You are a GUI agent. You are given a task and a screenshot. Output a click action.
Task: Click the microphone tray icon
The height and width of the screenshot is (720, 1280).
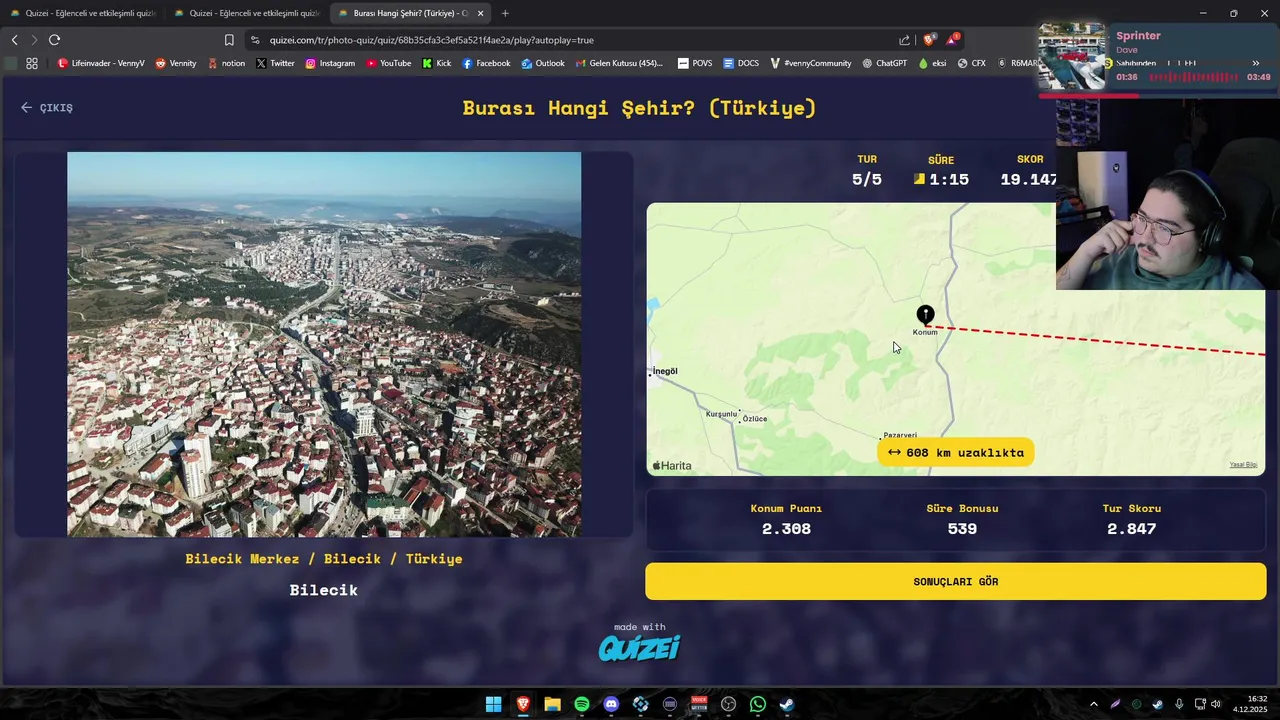point(1179,704)
